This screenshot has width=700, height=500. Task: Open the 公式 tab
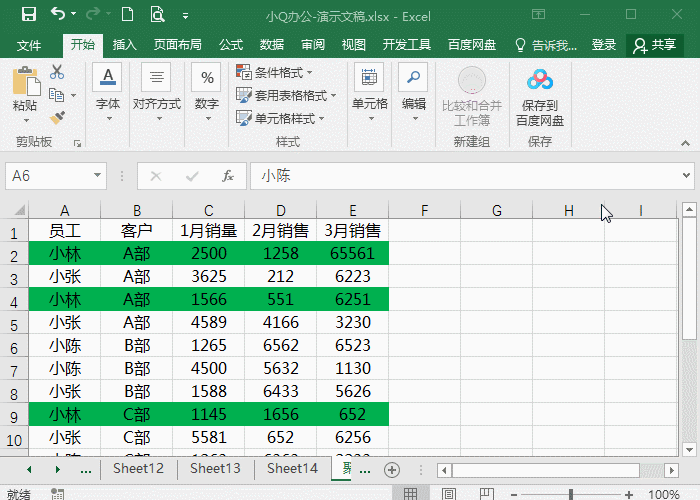tap(231, 45)
